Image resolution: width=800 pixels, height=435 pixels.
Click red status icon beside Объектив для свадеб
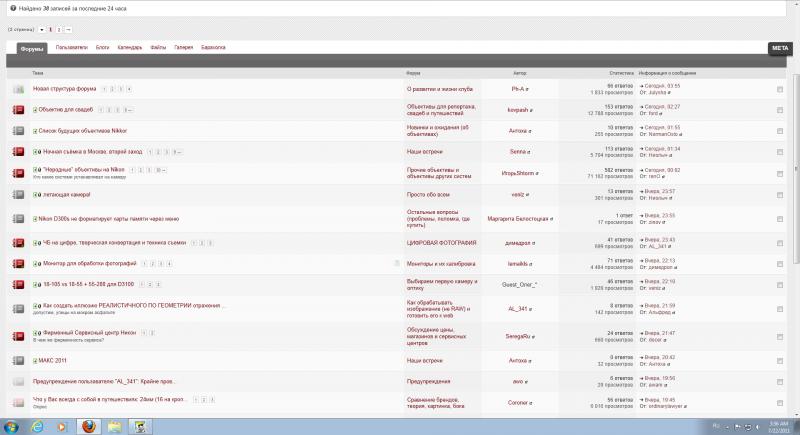[18, 110]
